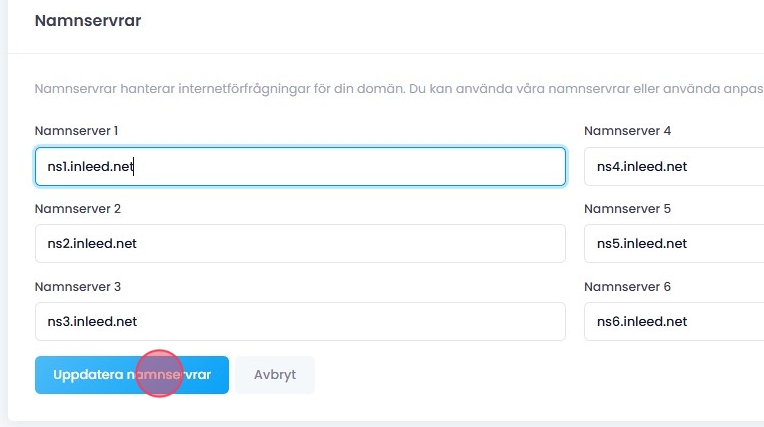The image size is (764, 427).
Task: Click the 'Namnserver 6' label text
Action: tap(627, 287)
